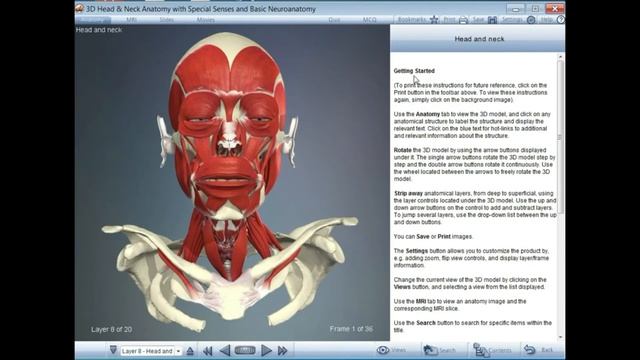Click the Help question mark icon
Image resolution: width=640 pixels, height=360 pixels.
(560, 20)
